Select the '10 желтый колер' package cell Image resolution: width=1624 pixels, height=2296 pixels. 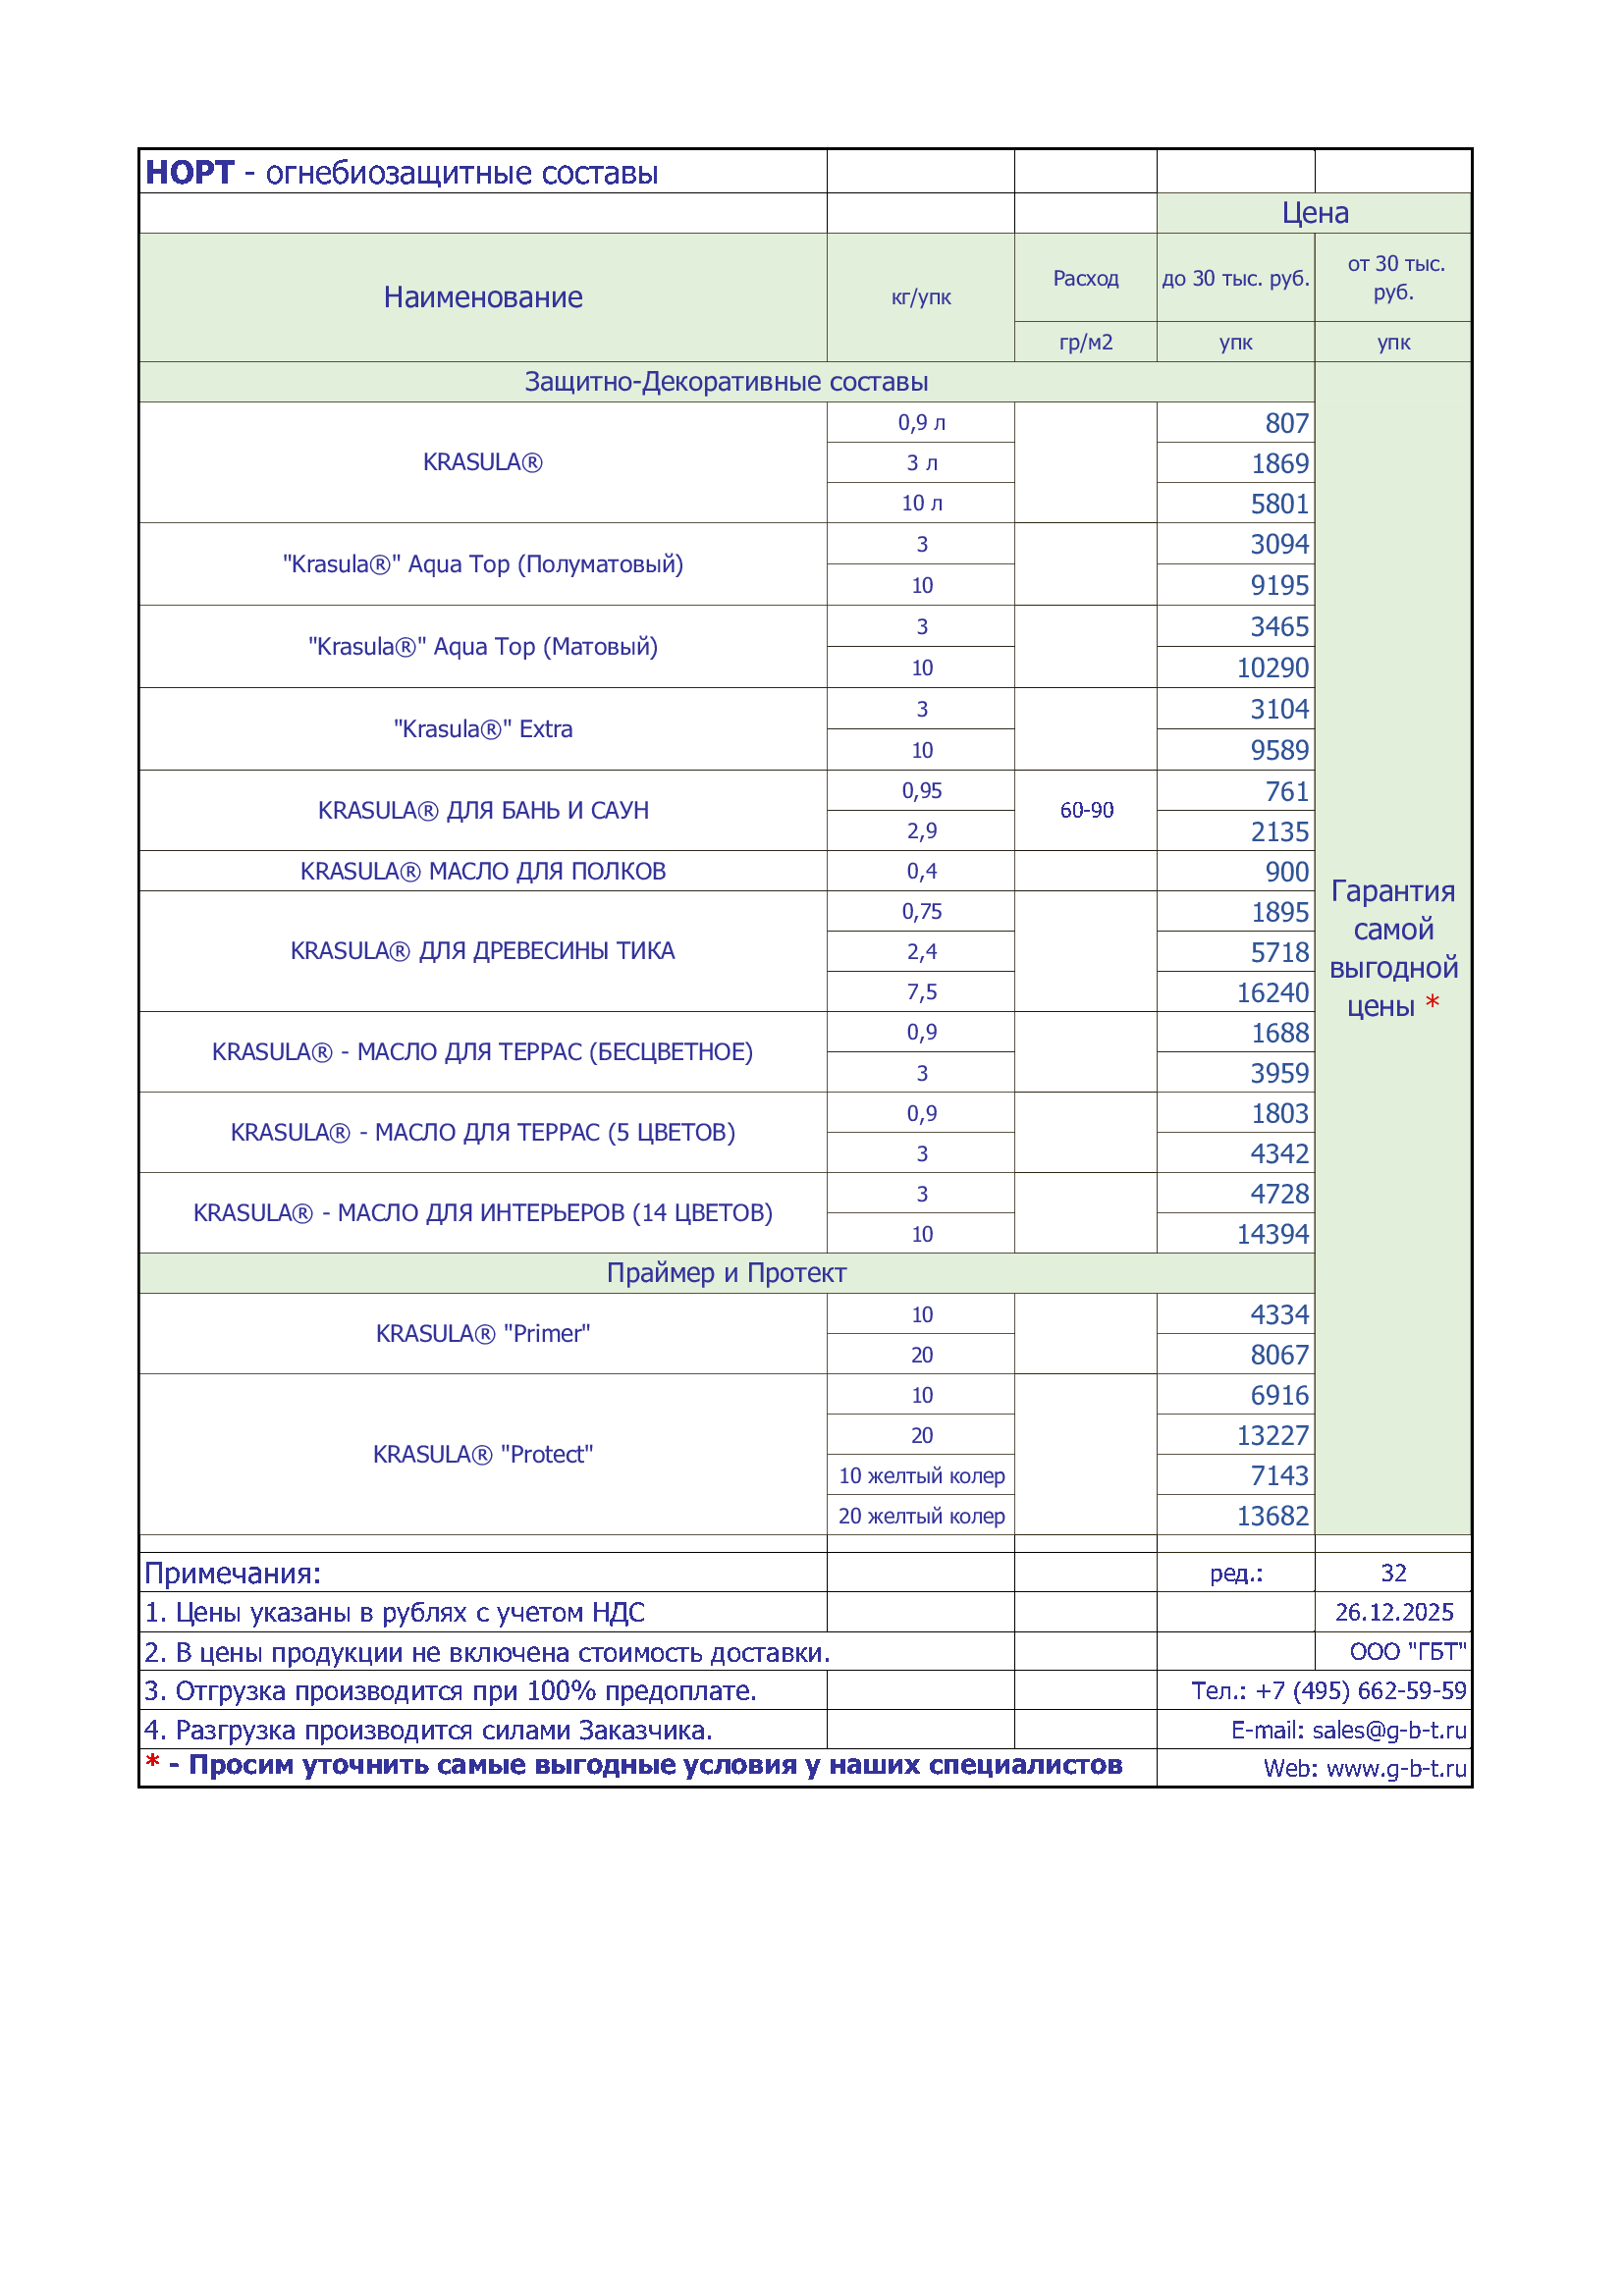point(921,1476)
